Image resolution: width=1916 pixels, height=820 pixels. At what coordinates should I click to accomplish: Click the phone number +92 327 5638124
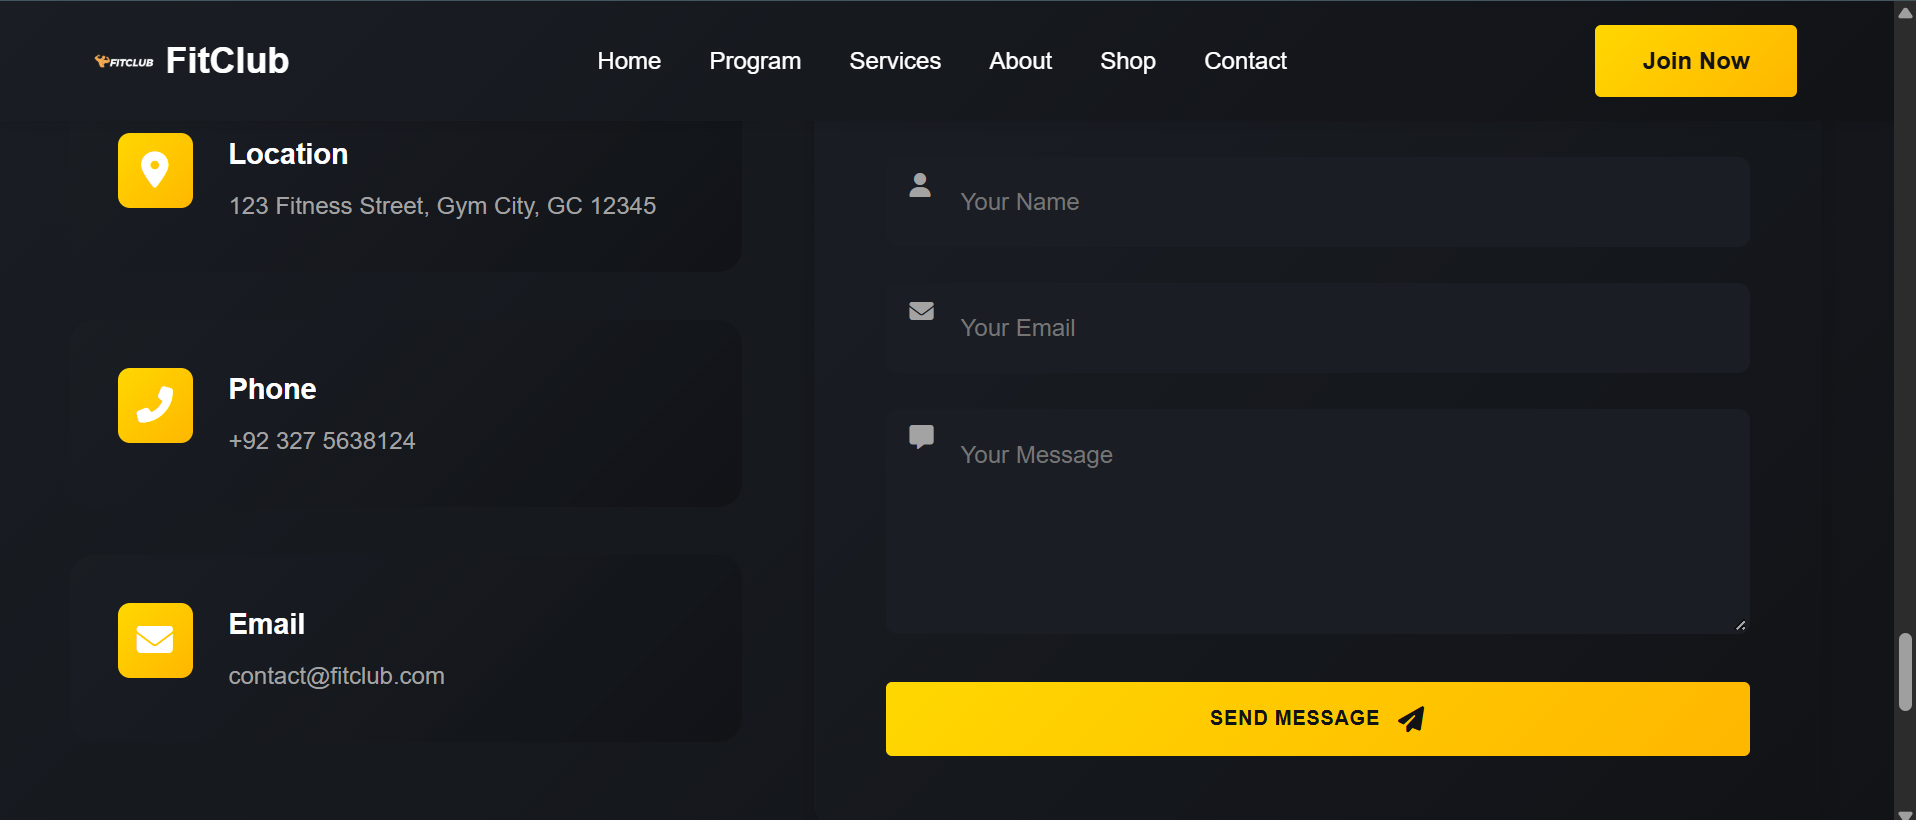click(x=322, y=441)
